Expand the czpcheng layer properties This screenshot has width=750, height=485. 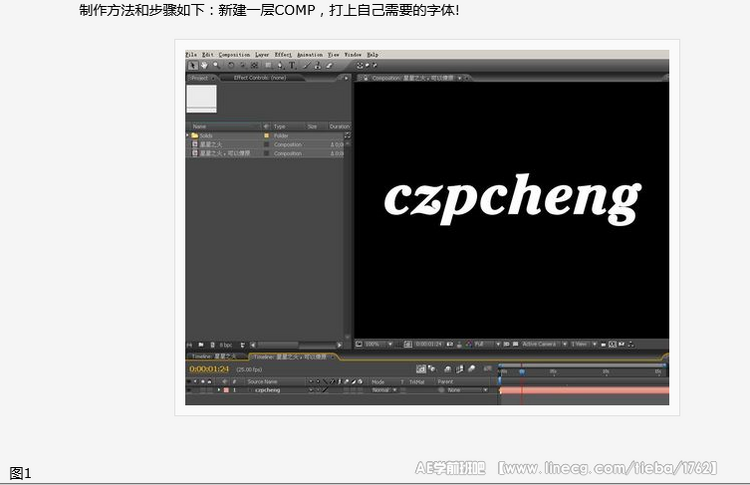[x=219, y=390]
